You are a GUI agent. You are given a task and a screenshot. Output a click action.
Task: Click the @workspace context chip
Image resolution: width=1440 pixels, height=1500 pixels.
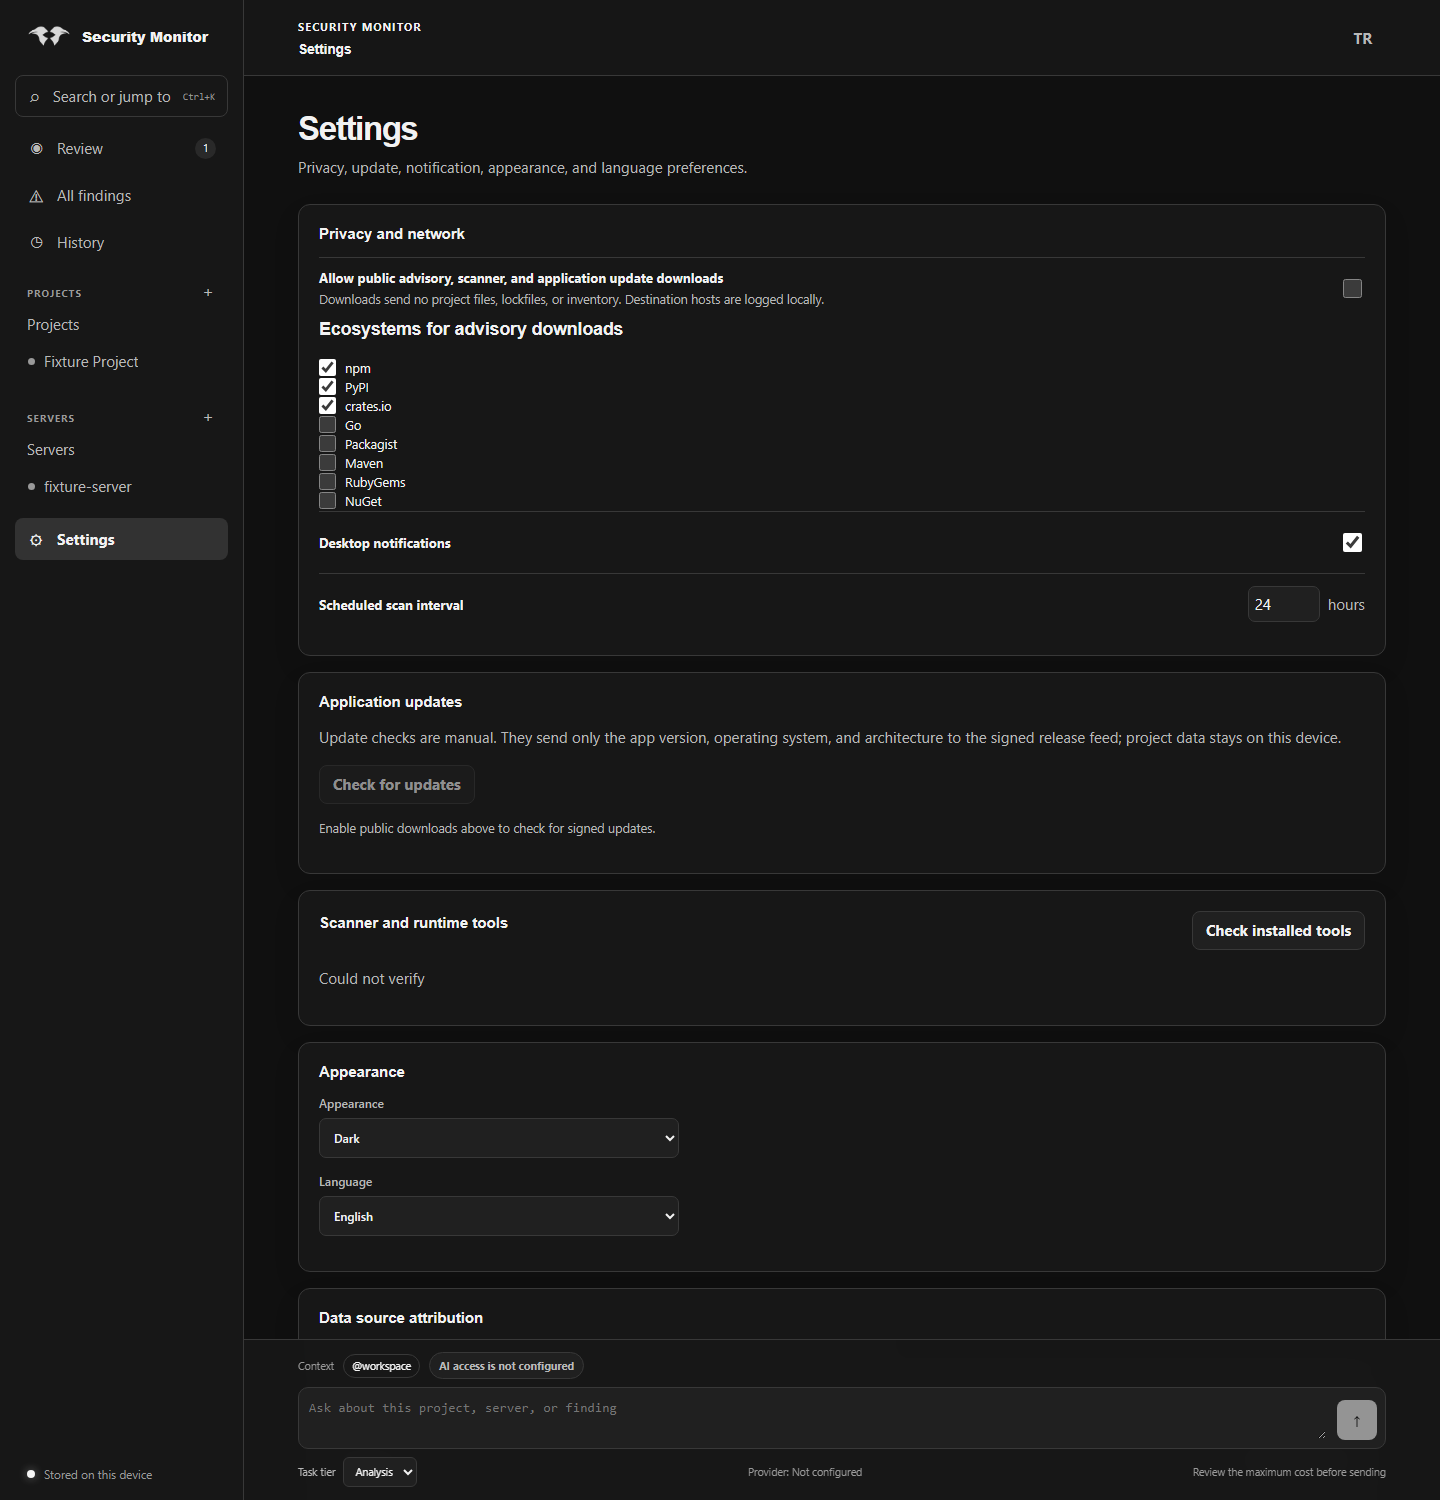click(x=381, y=1366)
